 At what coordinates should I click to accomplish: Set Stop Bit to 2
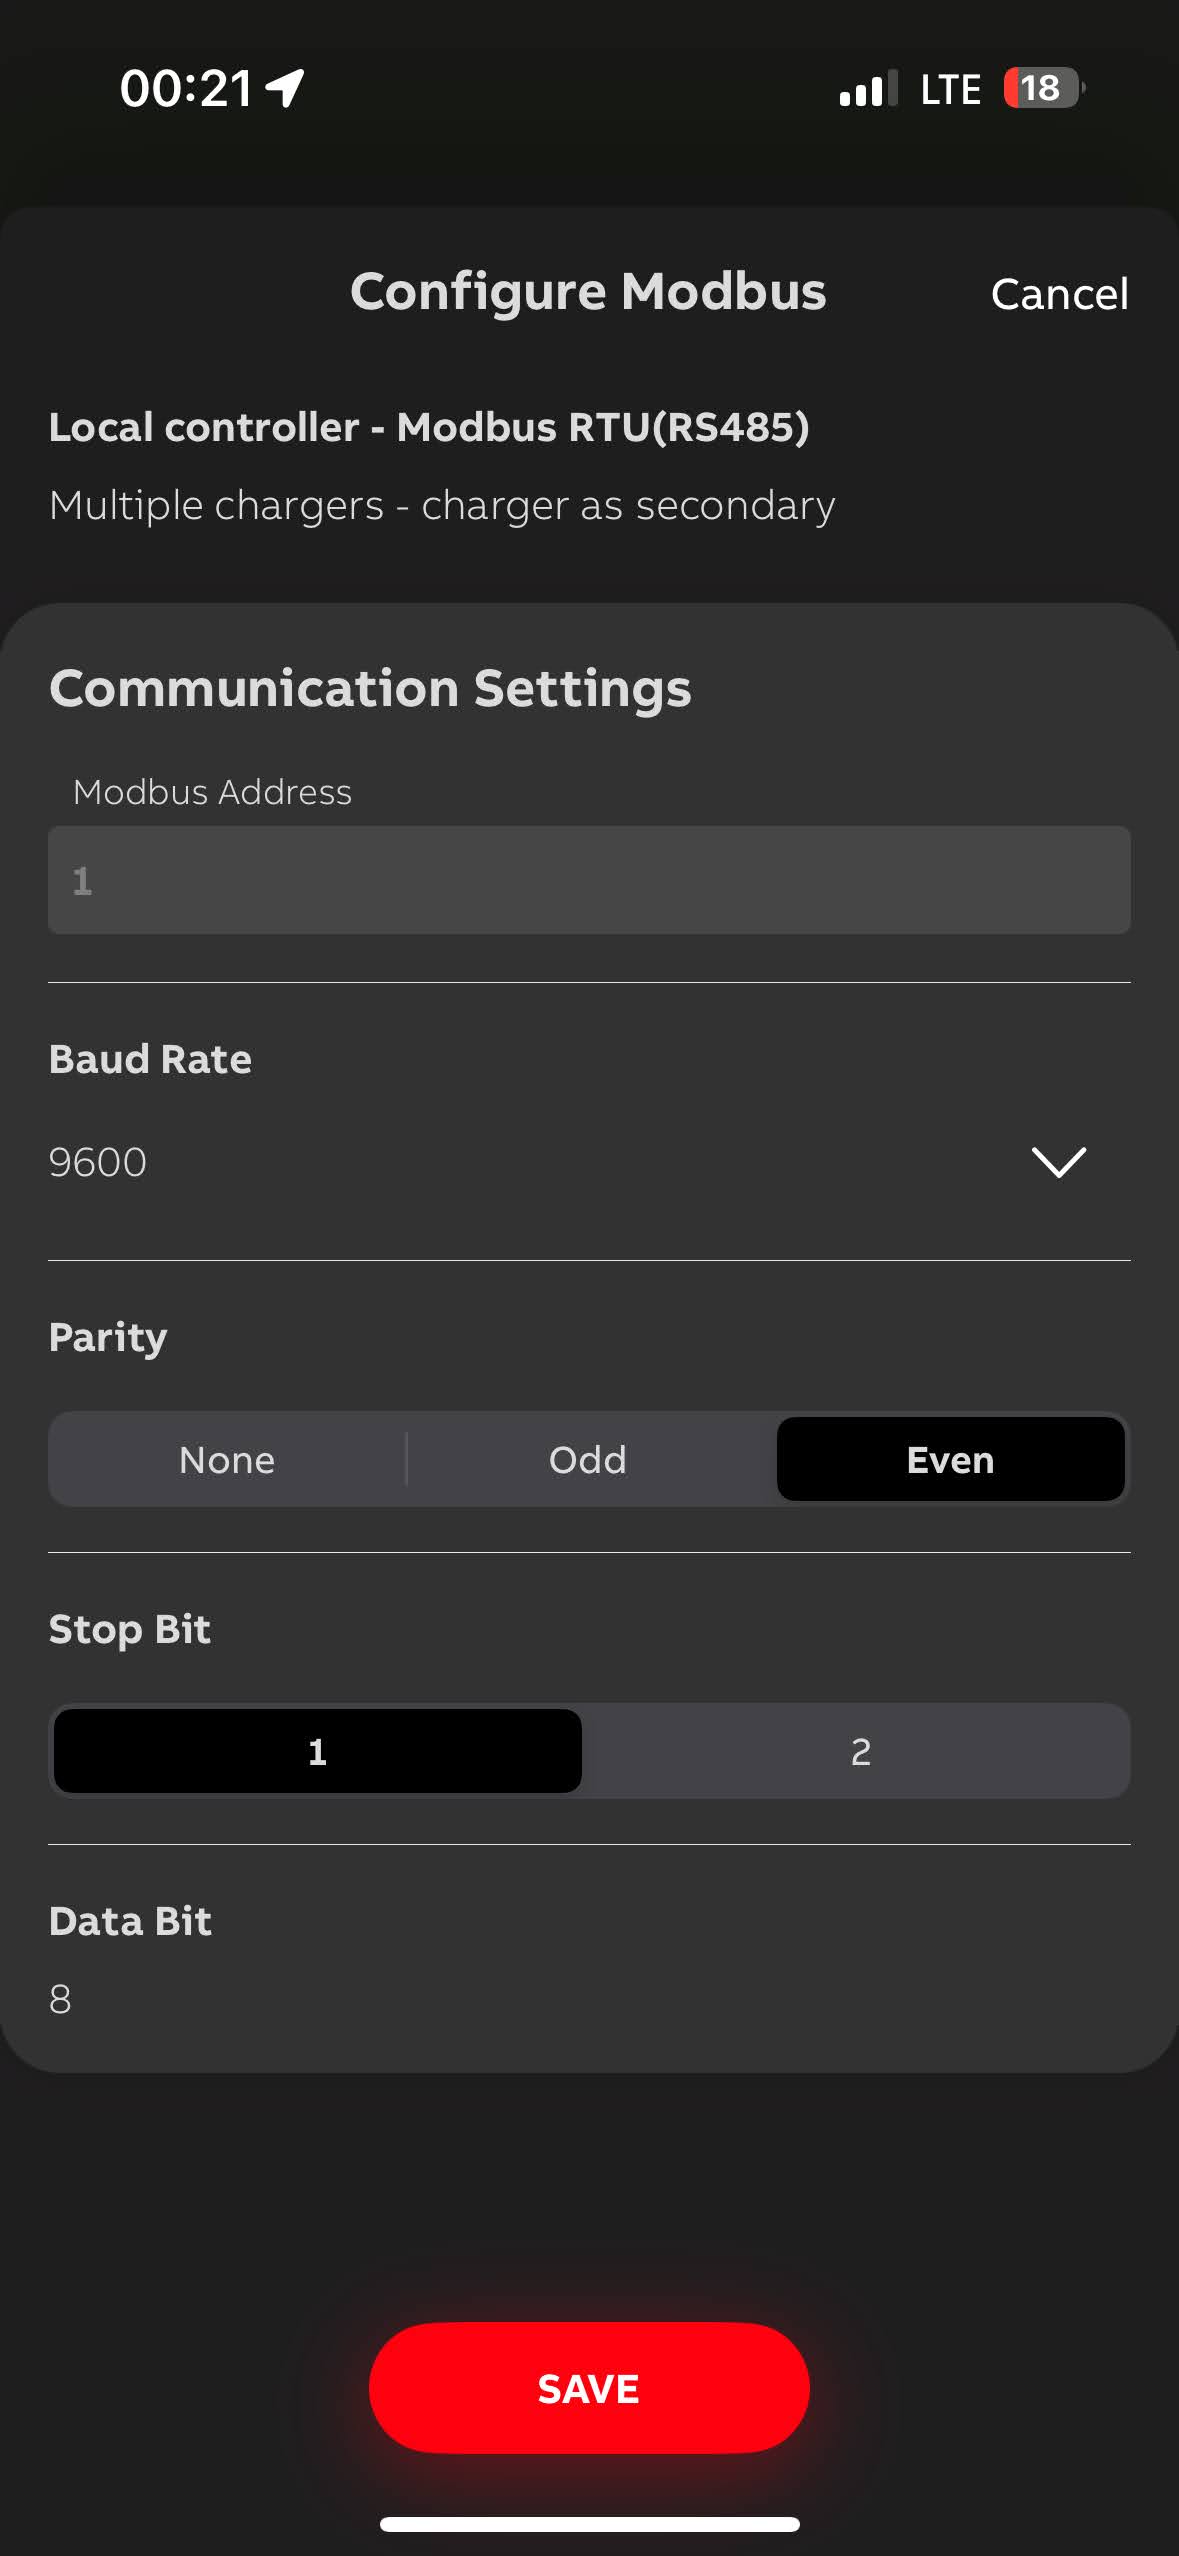(x=860, y=1751)
